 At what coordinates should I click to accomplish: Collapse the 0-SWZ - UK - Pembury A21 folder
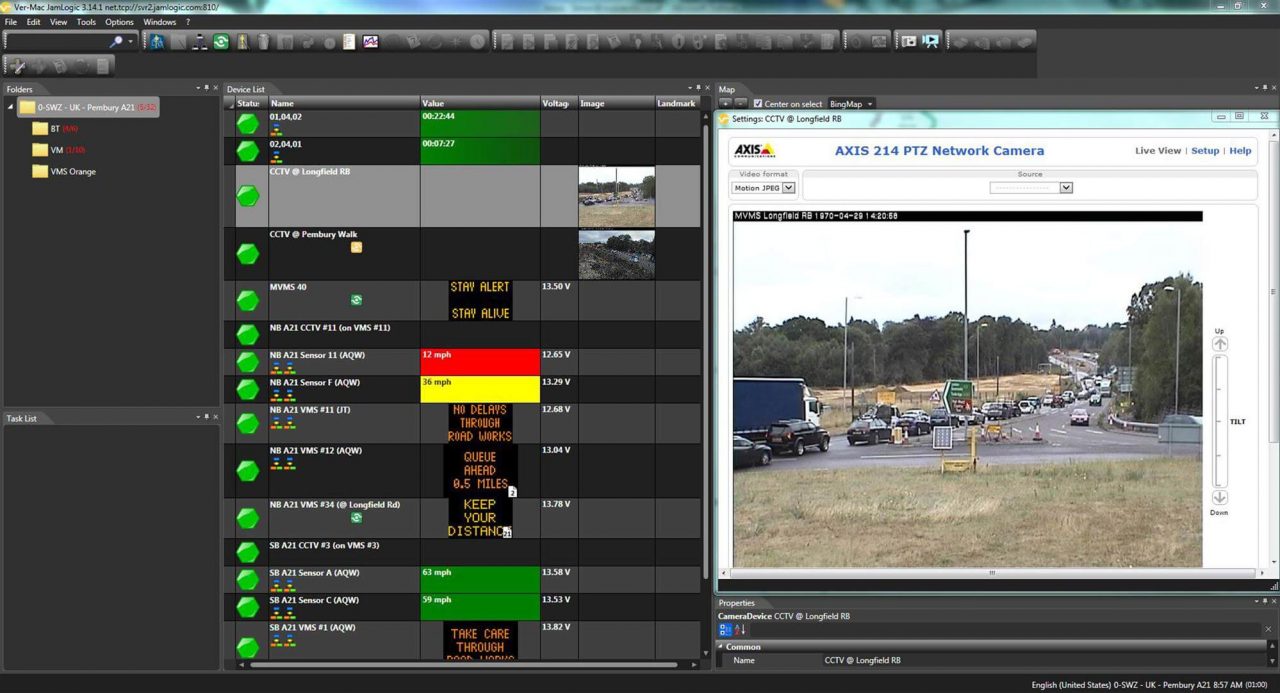click(10, 107)
